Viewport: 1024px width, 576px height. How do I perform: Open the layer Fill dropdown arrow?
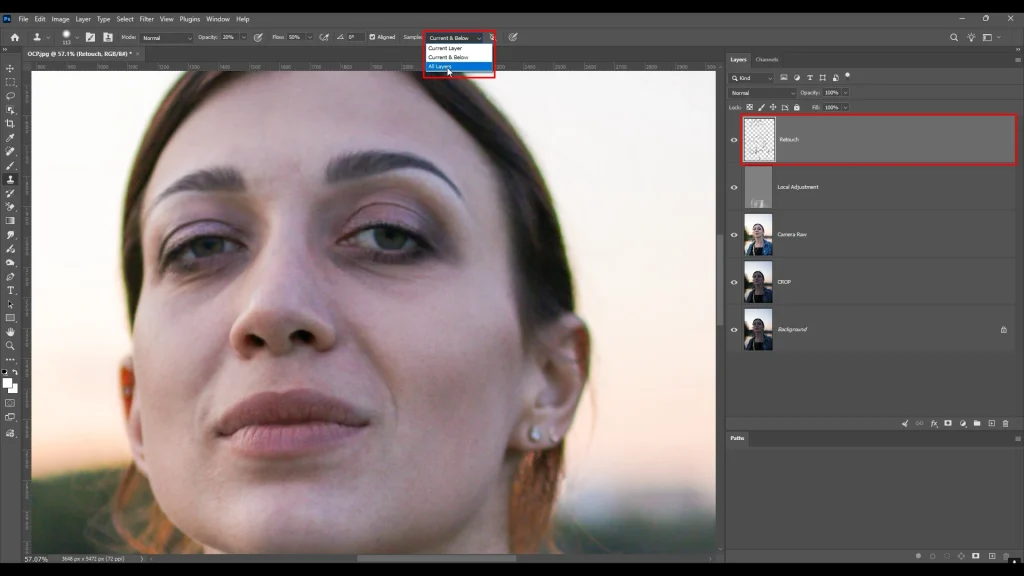click(x=845, y=107)
